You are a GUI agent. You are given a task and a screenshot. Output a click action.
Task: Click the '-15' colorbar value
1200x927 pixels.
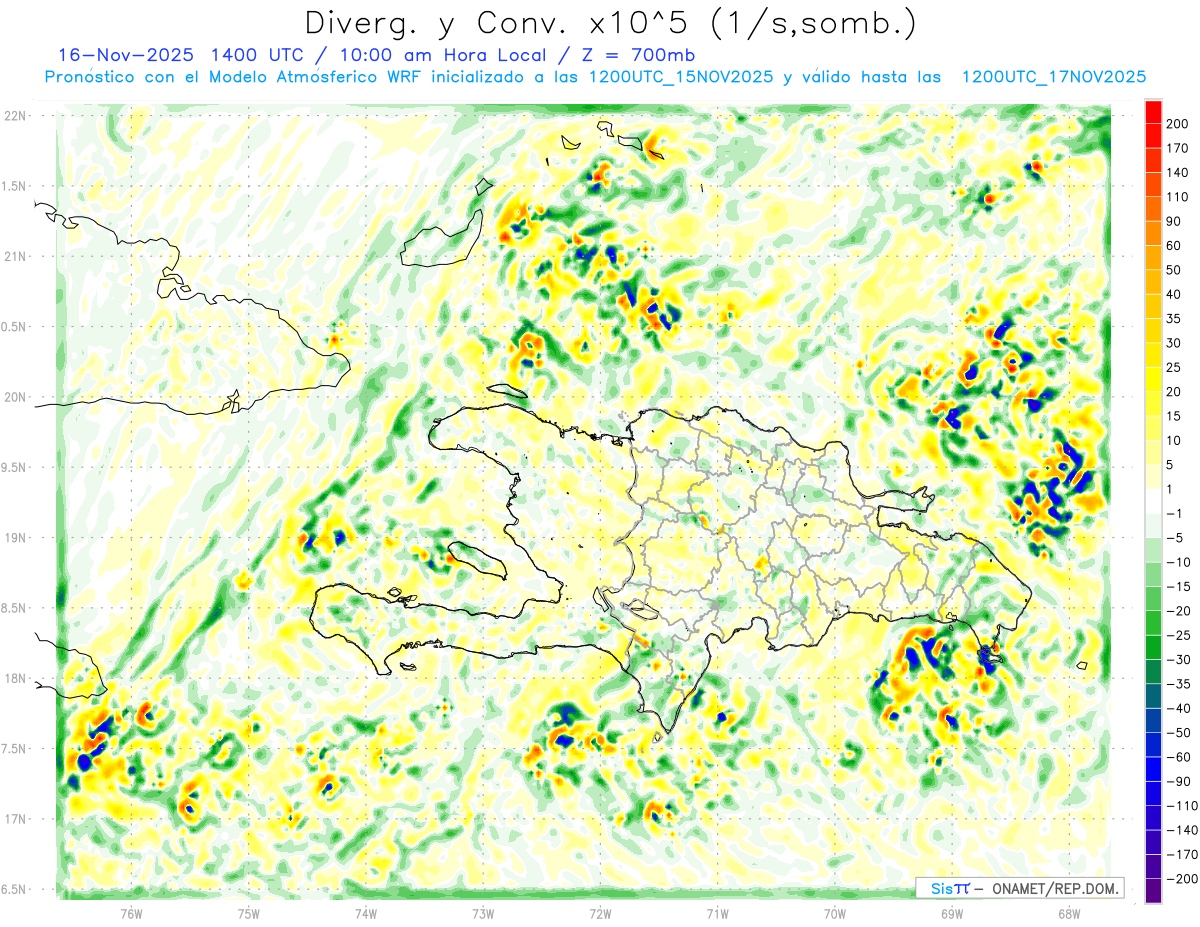pyautogui.click(x=1178, y=588)
